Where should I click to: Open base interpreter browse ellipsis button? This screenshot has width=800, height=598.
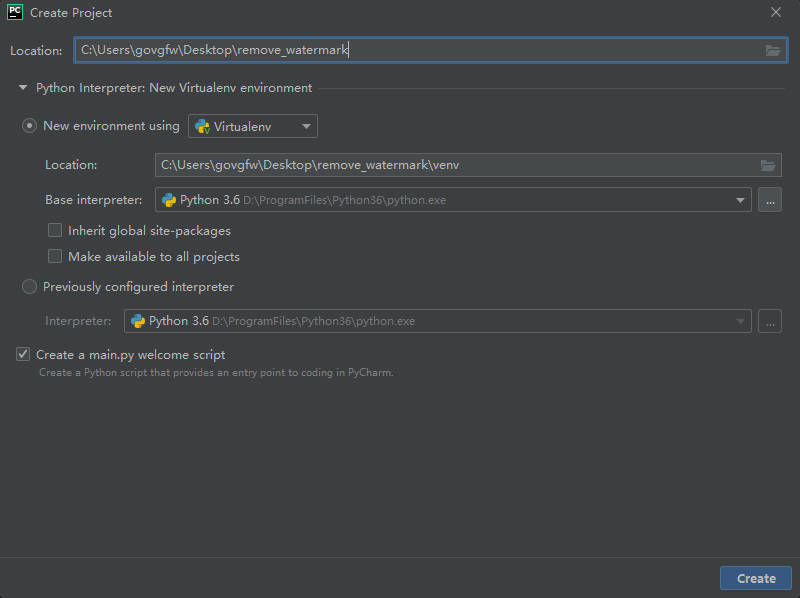click(769, 200)
